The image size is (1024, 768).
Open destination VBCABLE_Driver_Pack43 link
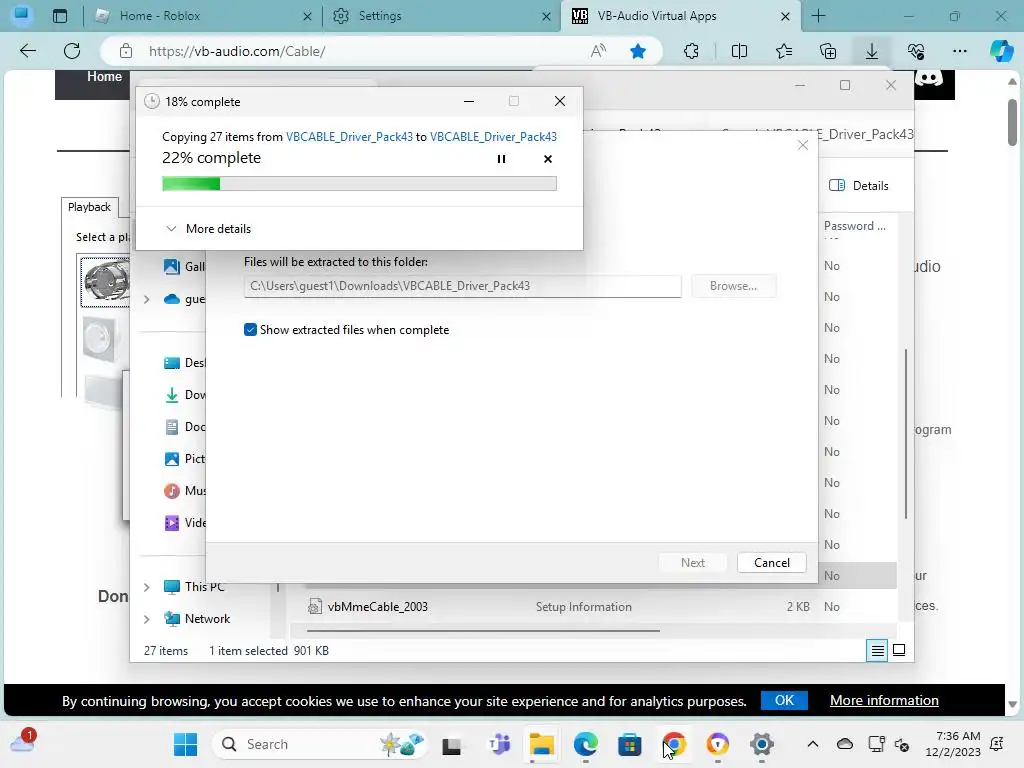point(493,136)
